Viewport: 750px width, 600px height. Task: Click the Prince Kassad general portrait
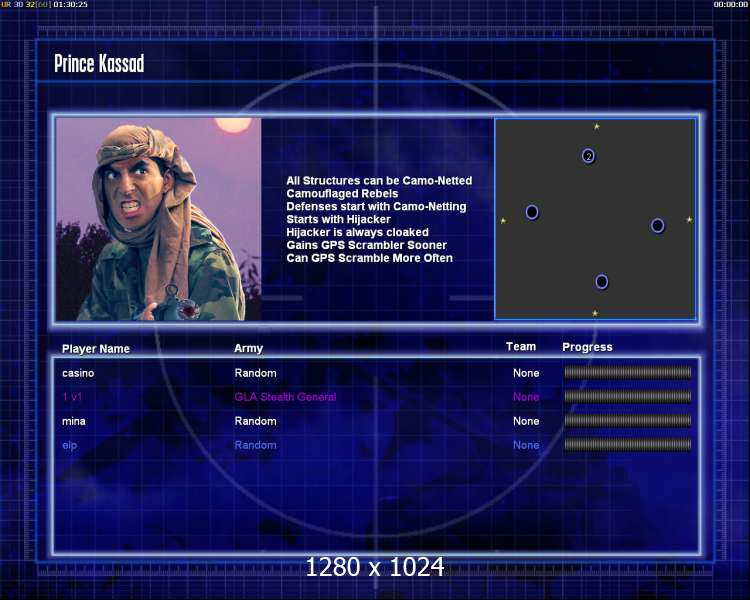[159, 219]
